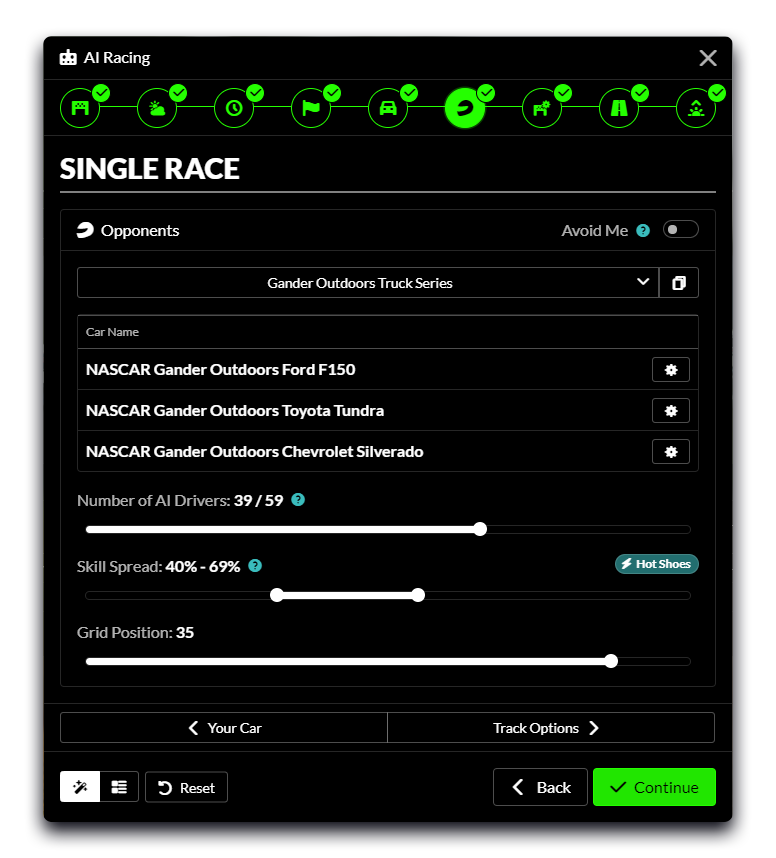Click the Grid Position 35 value

coord(185,633)
